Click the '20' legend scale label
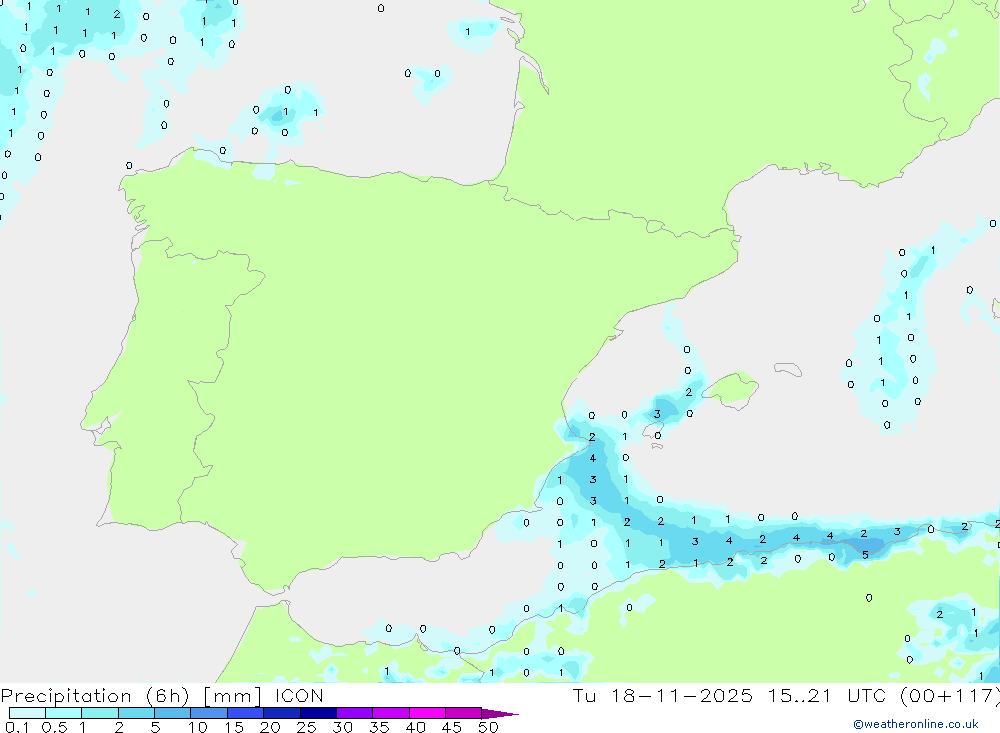 tap(270, 727)
